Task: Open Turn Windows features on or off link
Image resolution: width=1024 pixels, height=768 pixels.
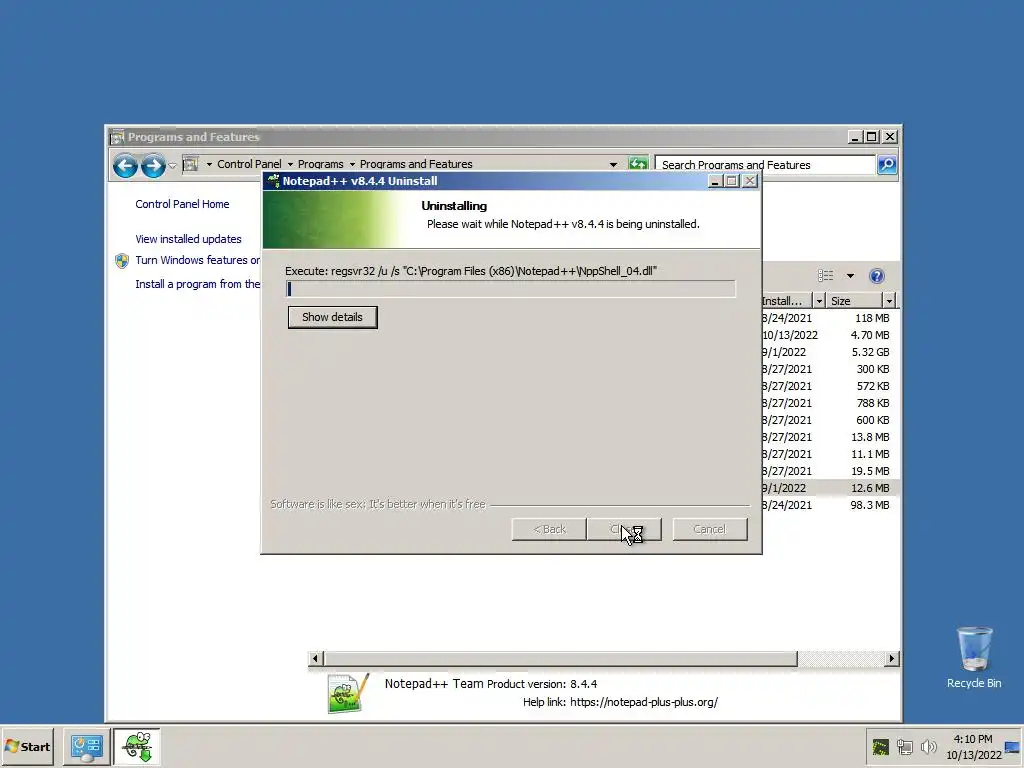Action: 197,260
